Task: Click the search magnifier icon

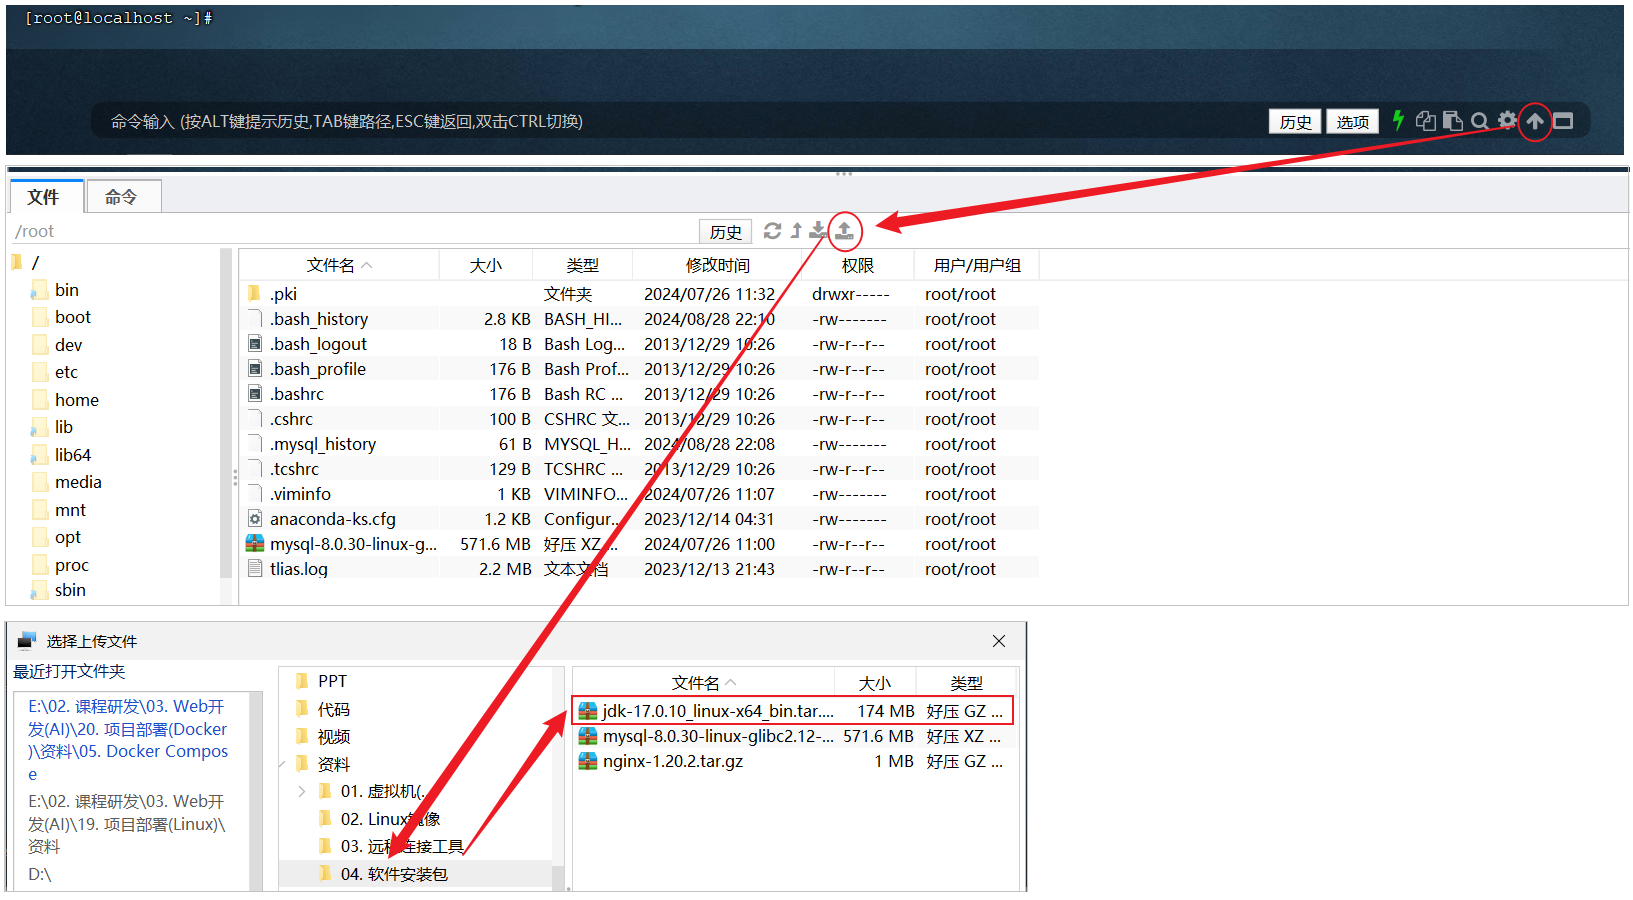Action: [x=1480, y=121]
